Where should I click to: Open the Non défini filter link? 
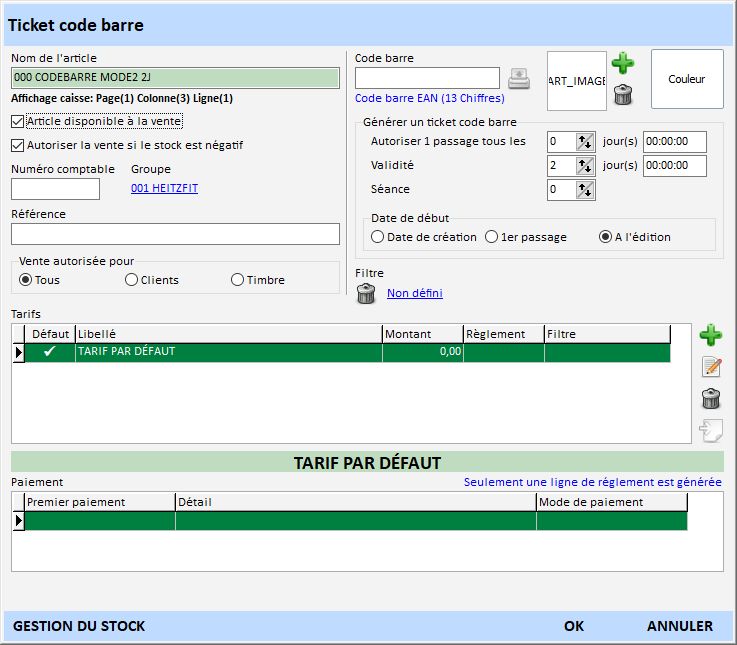415,293
